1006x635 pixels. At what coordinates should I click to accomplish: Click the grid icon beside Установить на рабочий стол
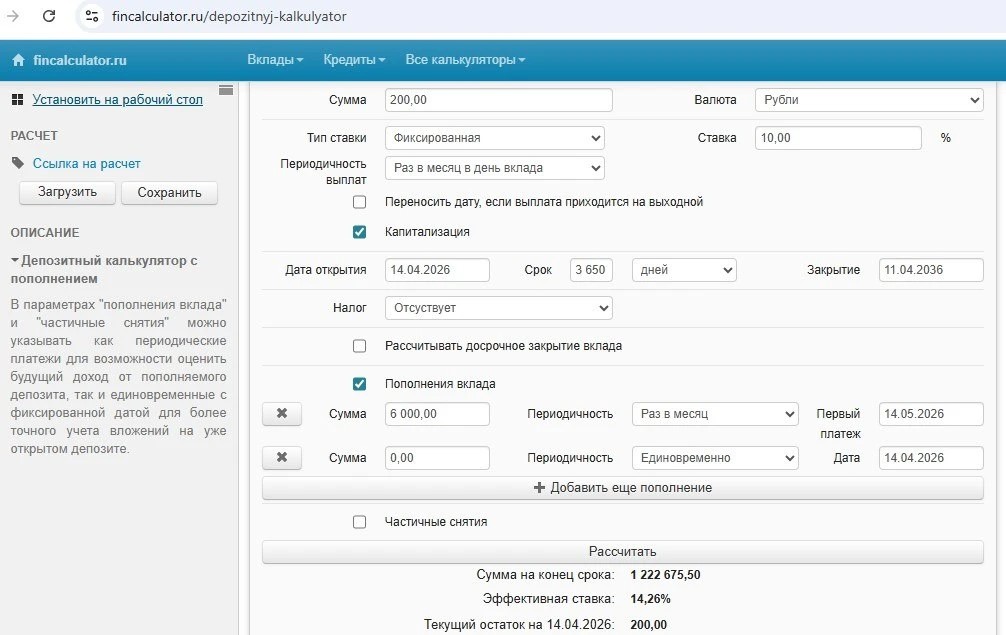(x=17, y=99)
